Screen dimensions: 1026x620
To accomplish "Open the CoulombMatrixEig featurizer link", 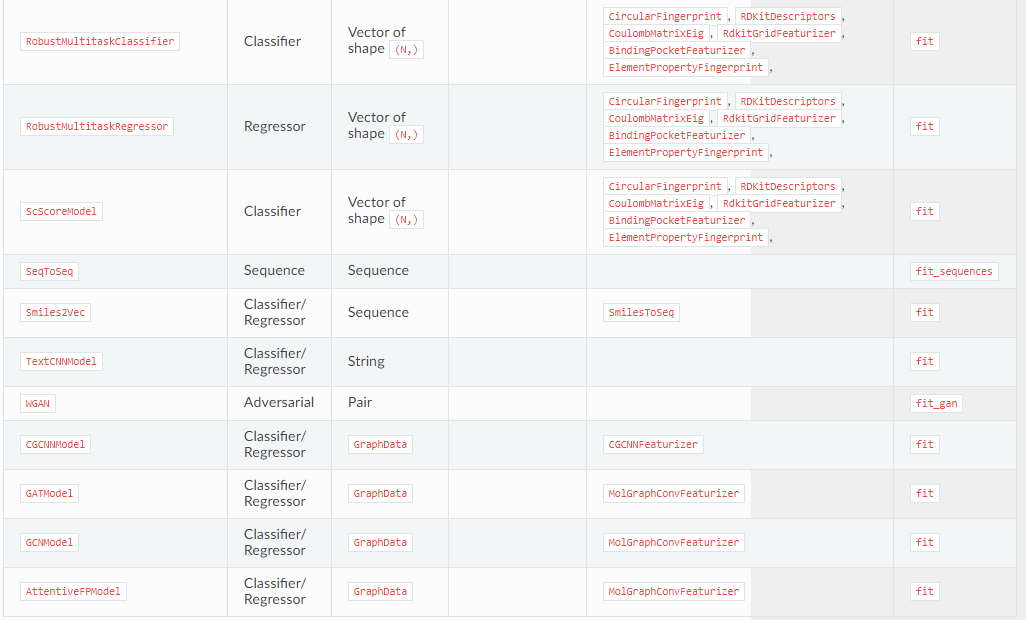I will (x=658, y=33).
